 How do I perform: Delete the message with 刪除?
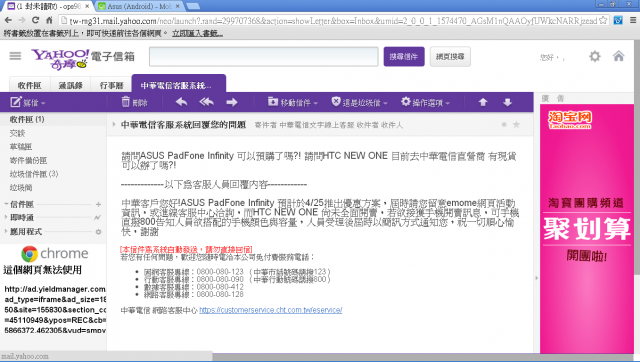135,102
